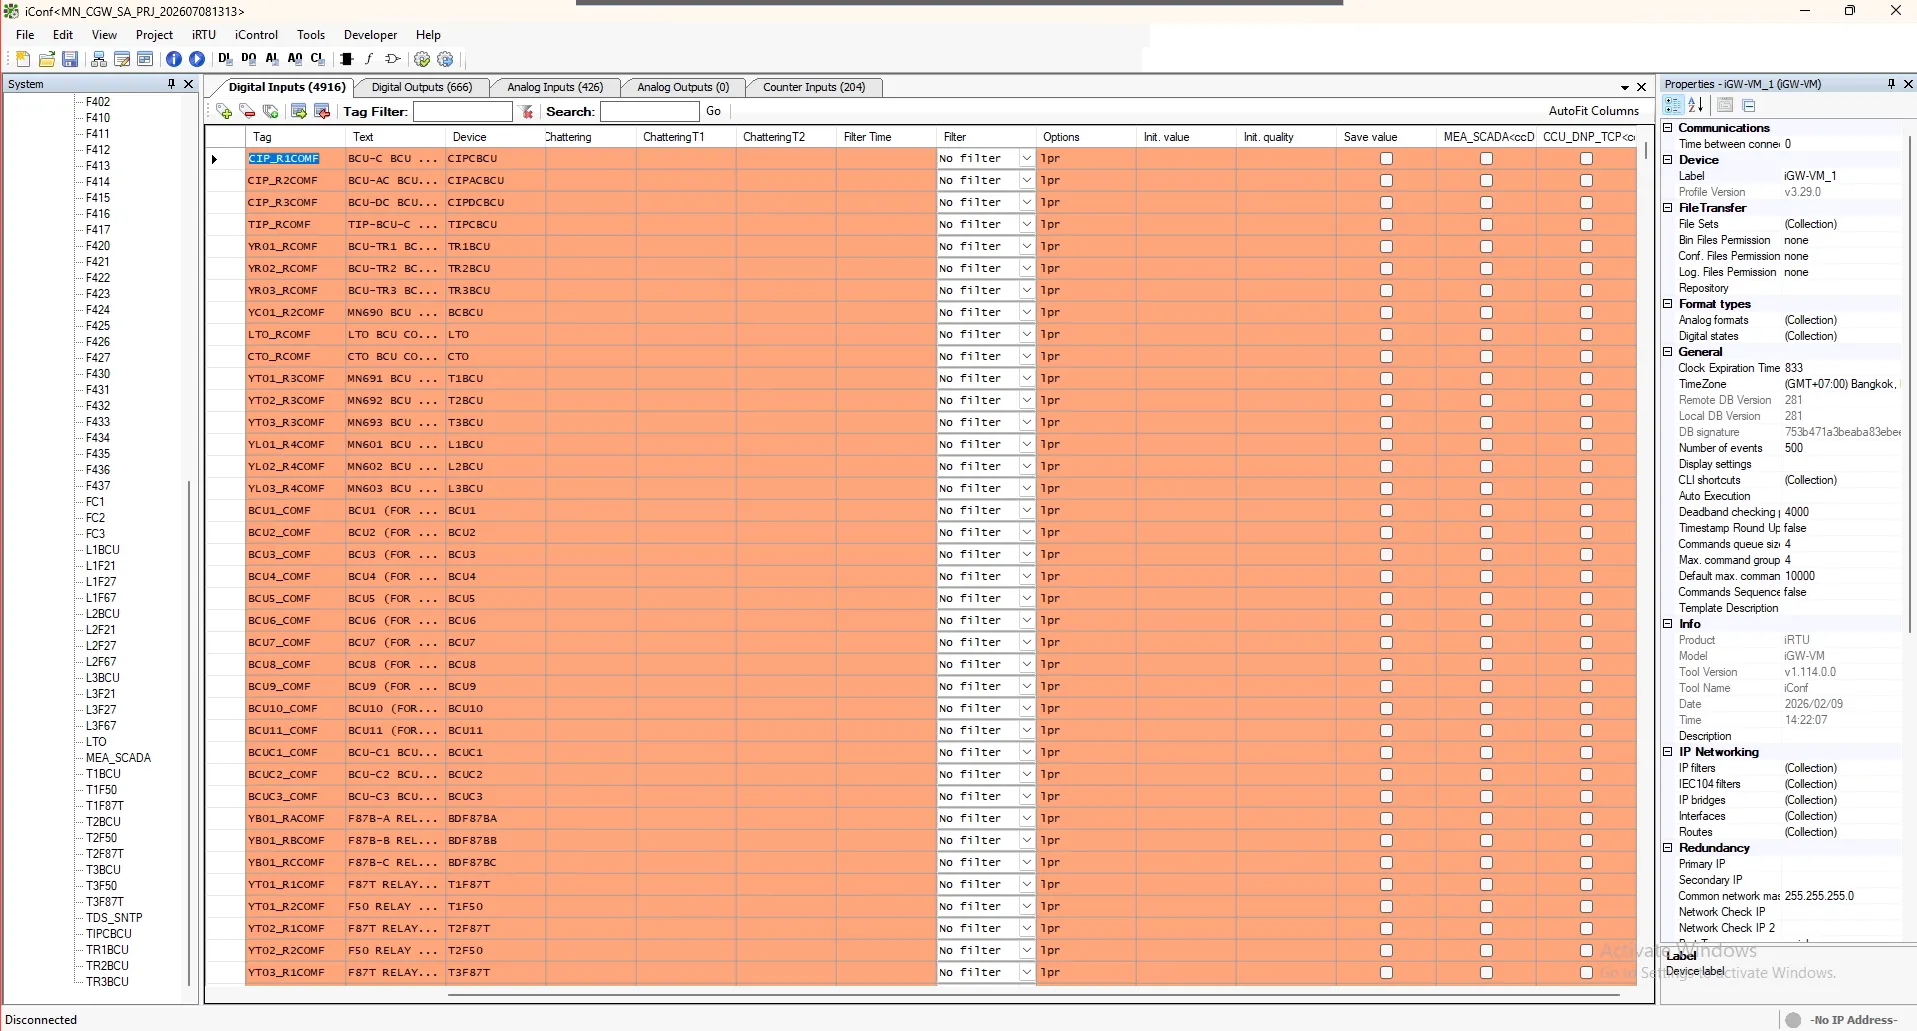Tick CCU_DNP_TCP checkbox for LTO_RCOMF
Screen dimensions: 1917x1031
tap(1586, 334)
